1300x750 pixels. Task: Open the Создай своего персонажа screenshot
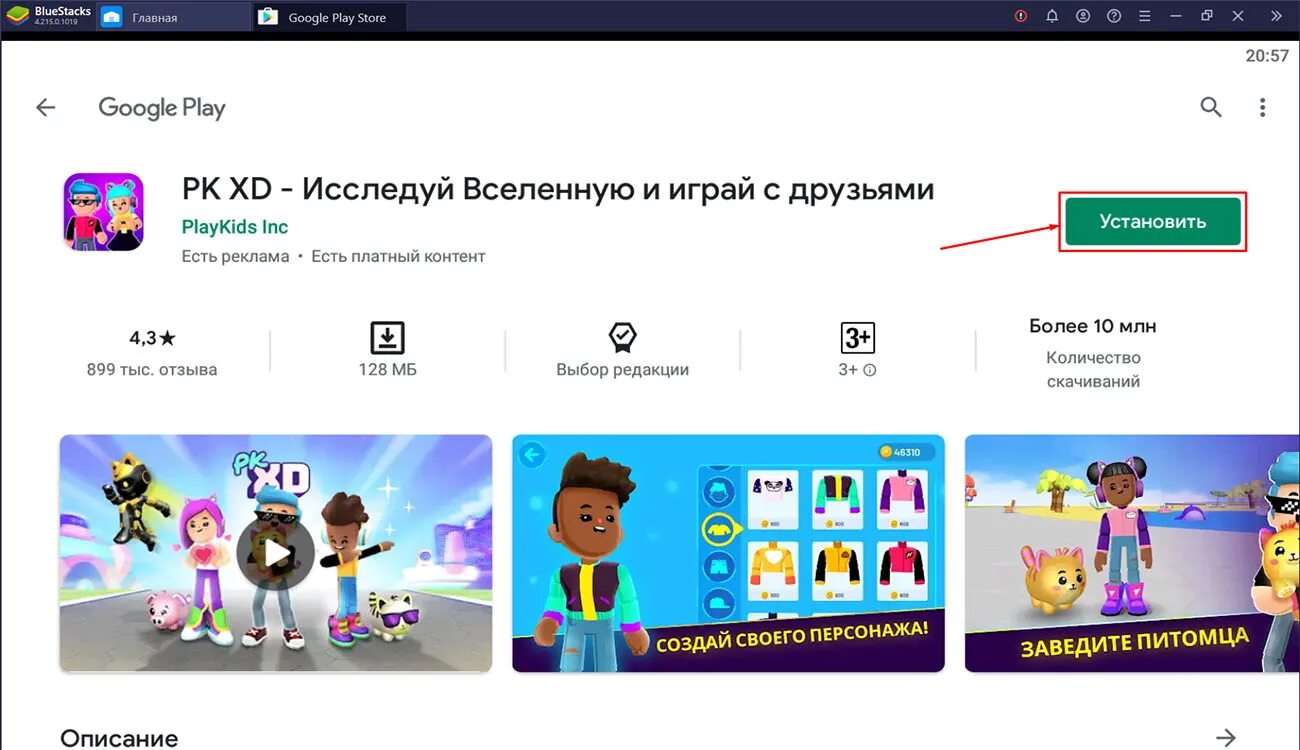tap(728, 553)
